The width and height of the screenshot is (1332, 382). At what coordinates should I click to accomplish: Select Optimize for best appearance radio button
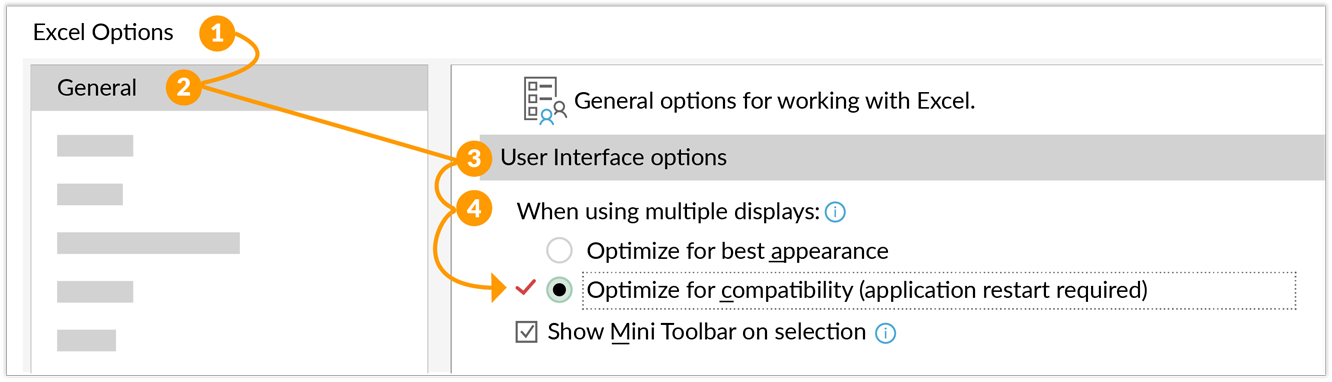[560, 250]
